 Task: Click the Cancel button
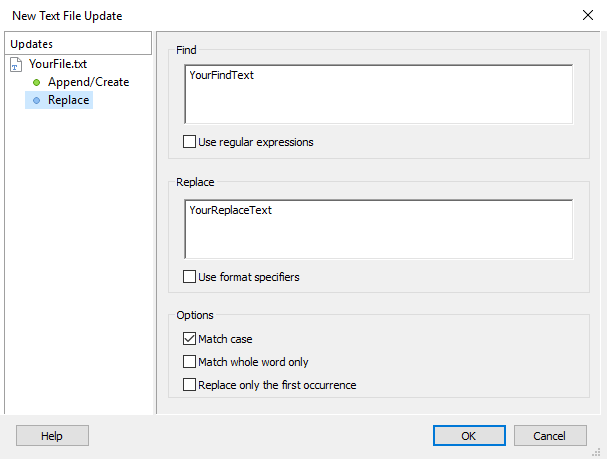pos(550,436)
